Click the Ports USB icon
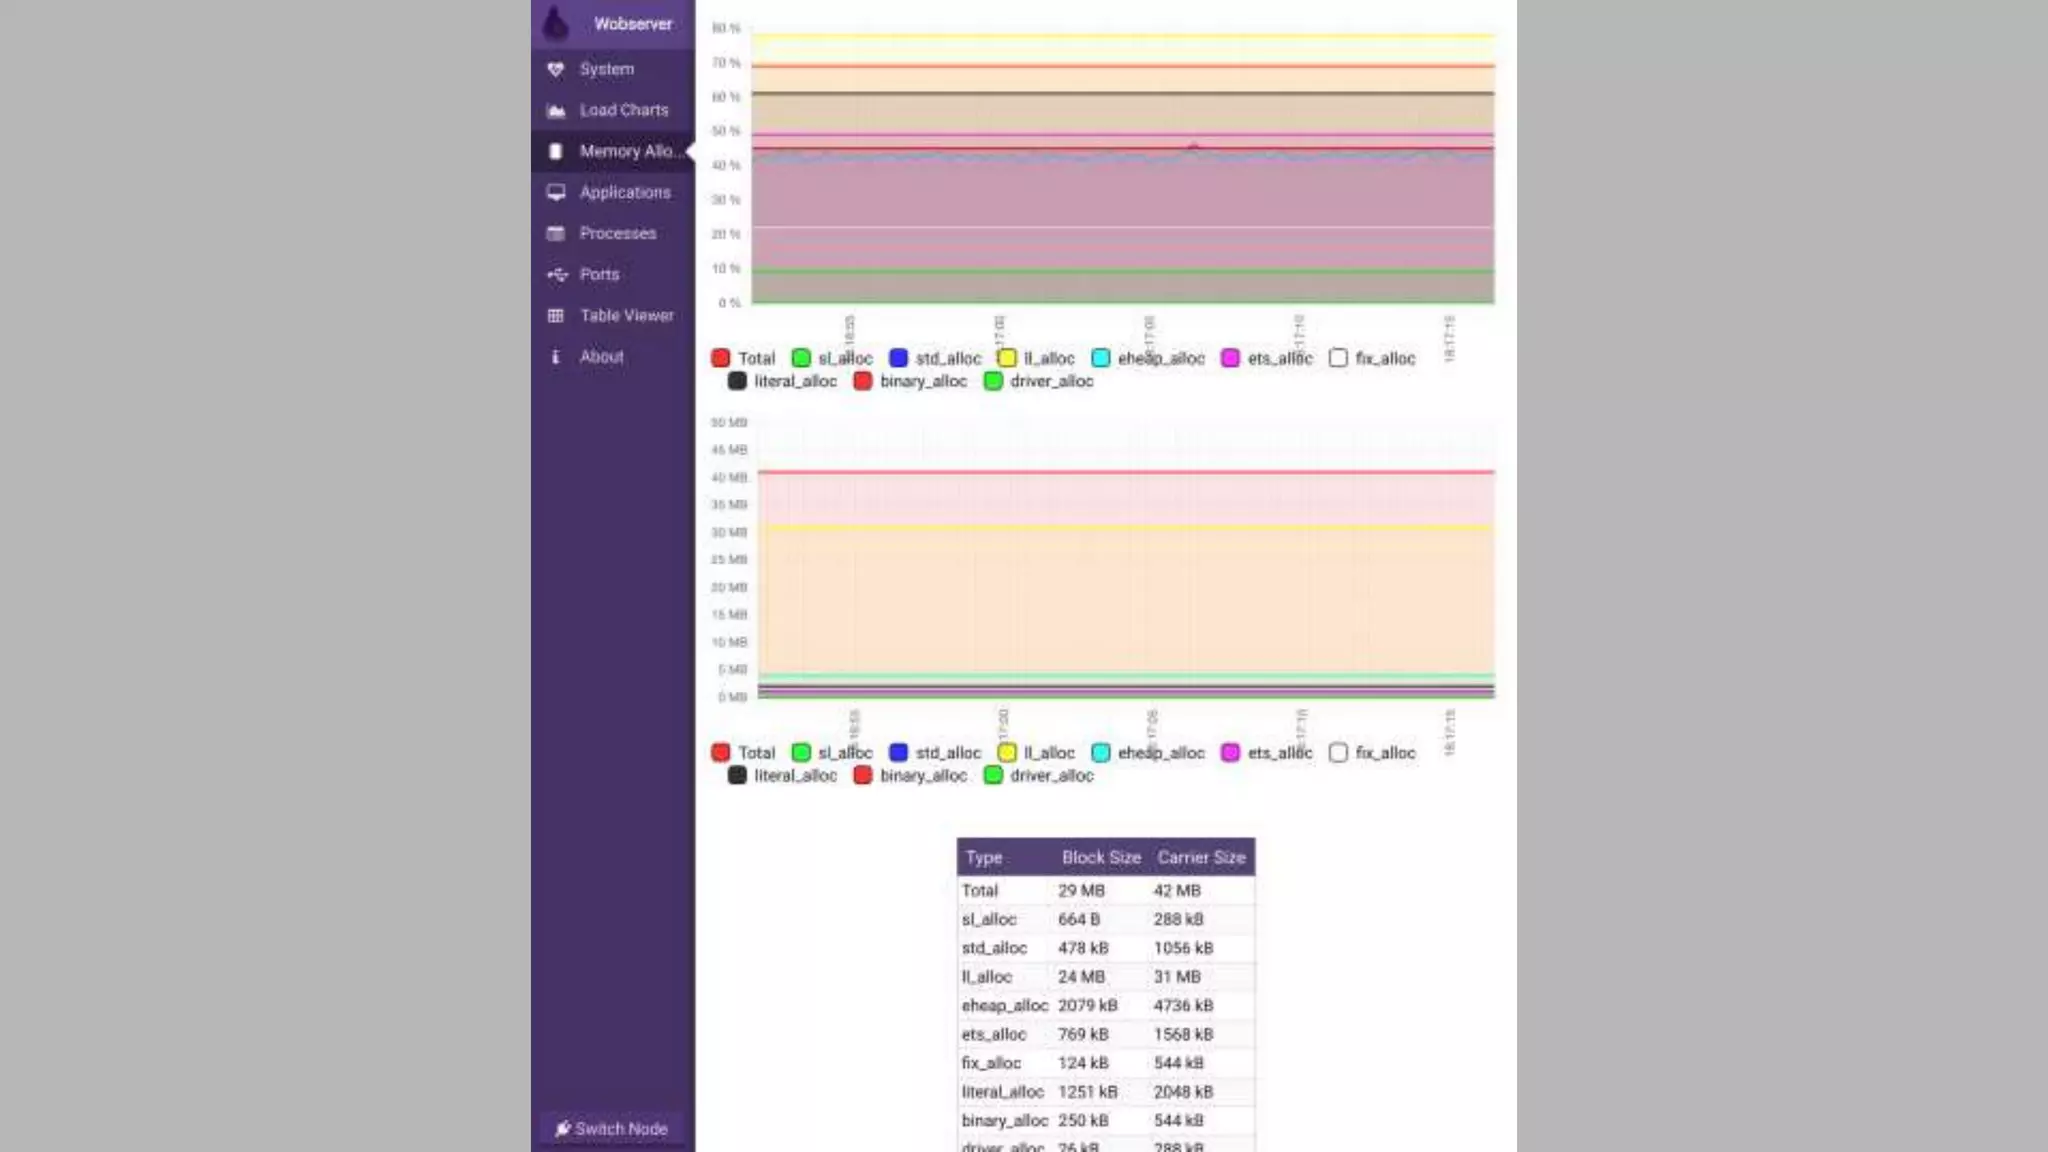 pos(556,274)
